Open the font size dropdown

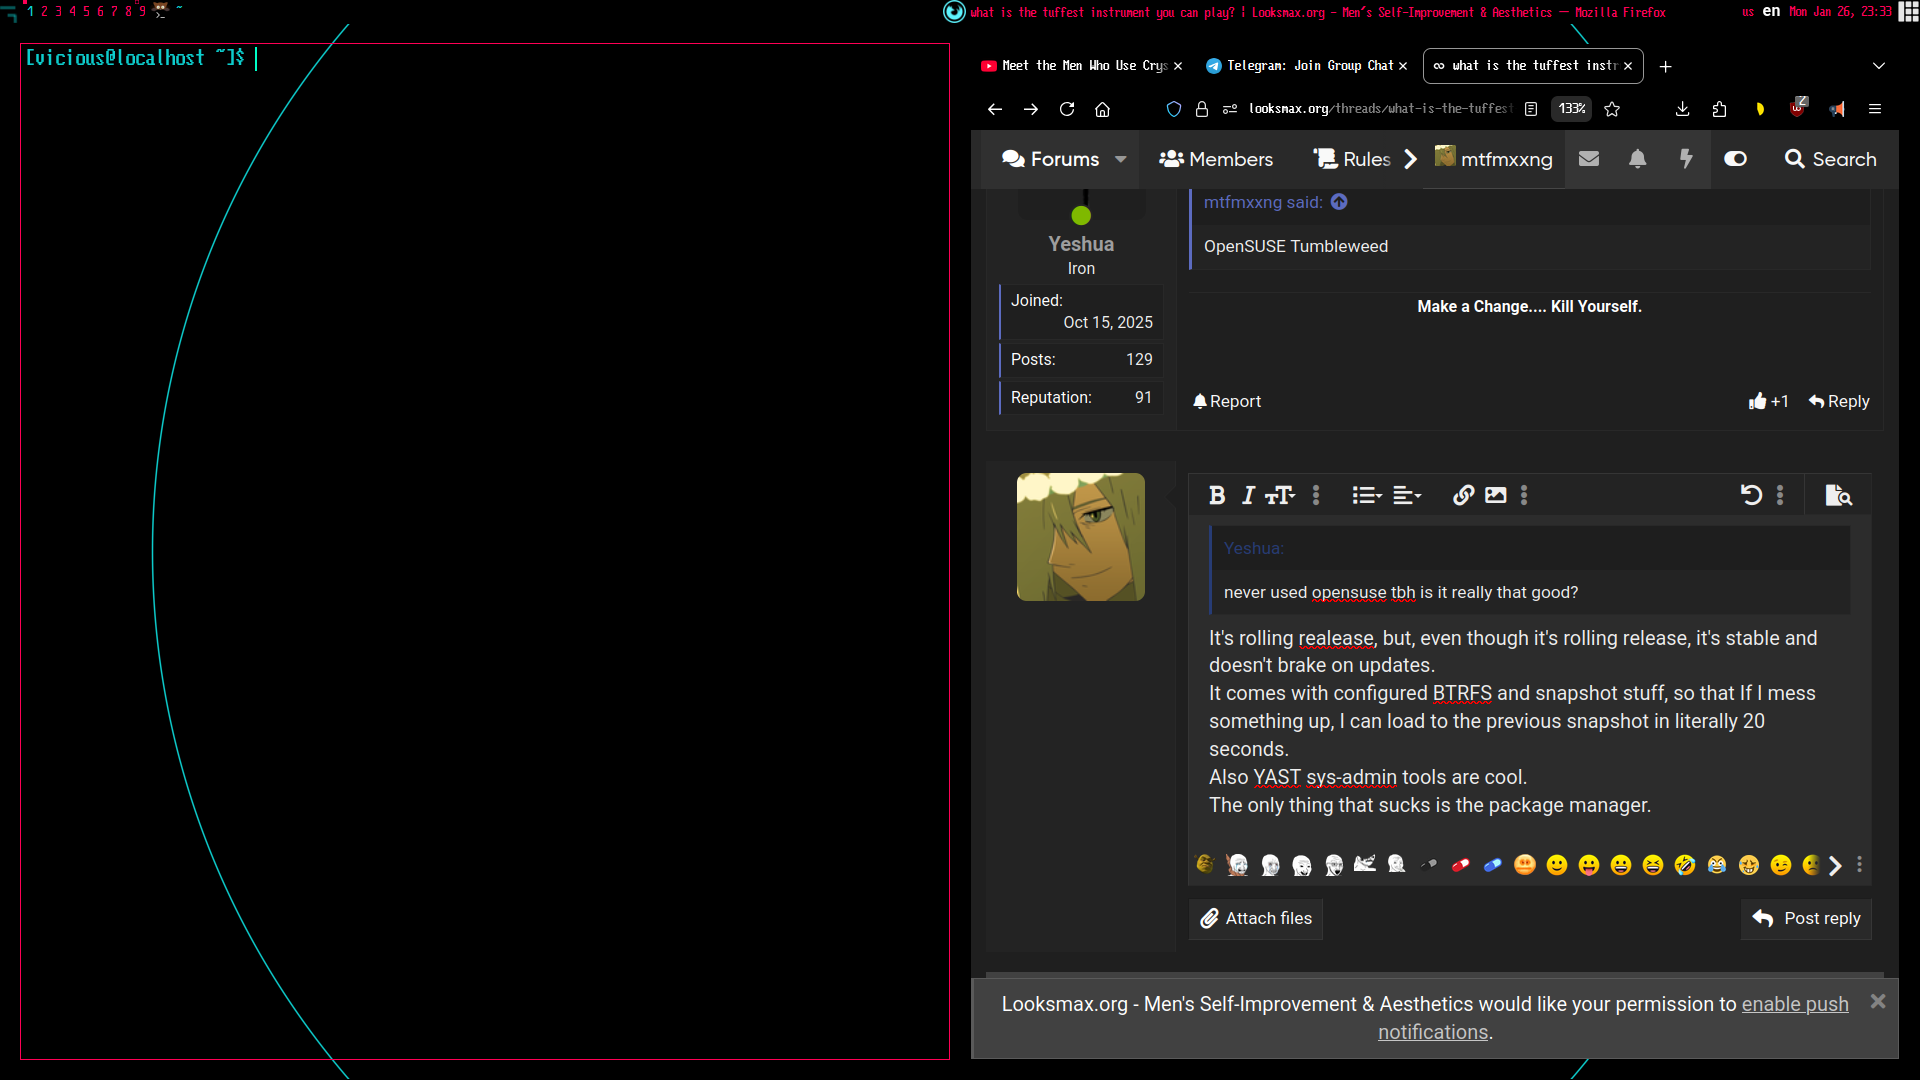pyautogui.click(x=1279, y=495)
